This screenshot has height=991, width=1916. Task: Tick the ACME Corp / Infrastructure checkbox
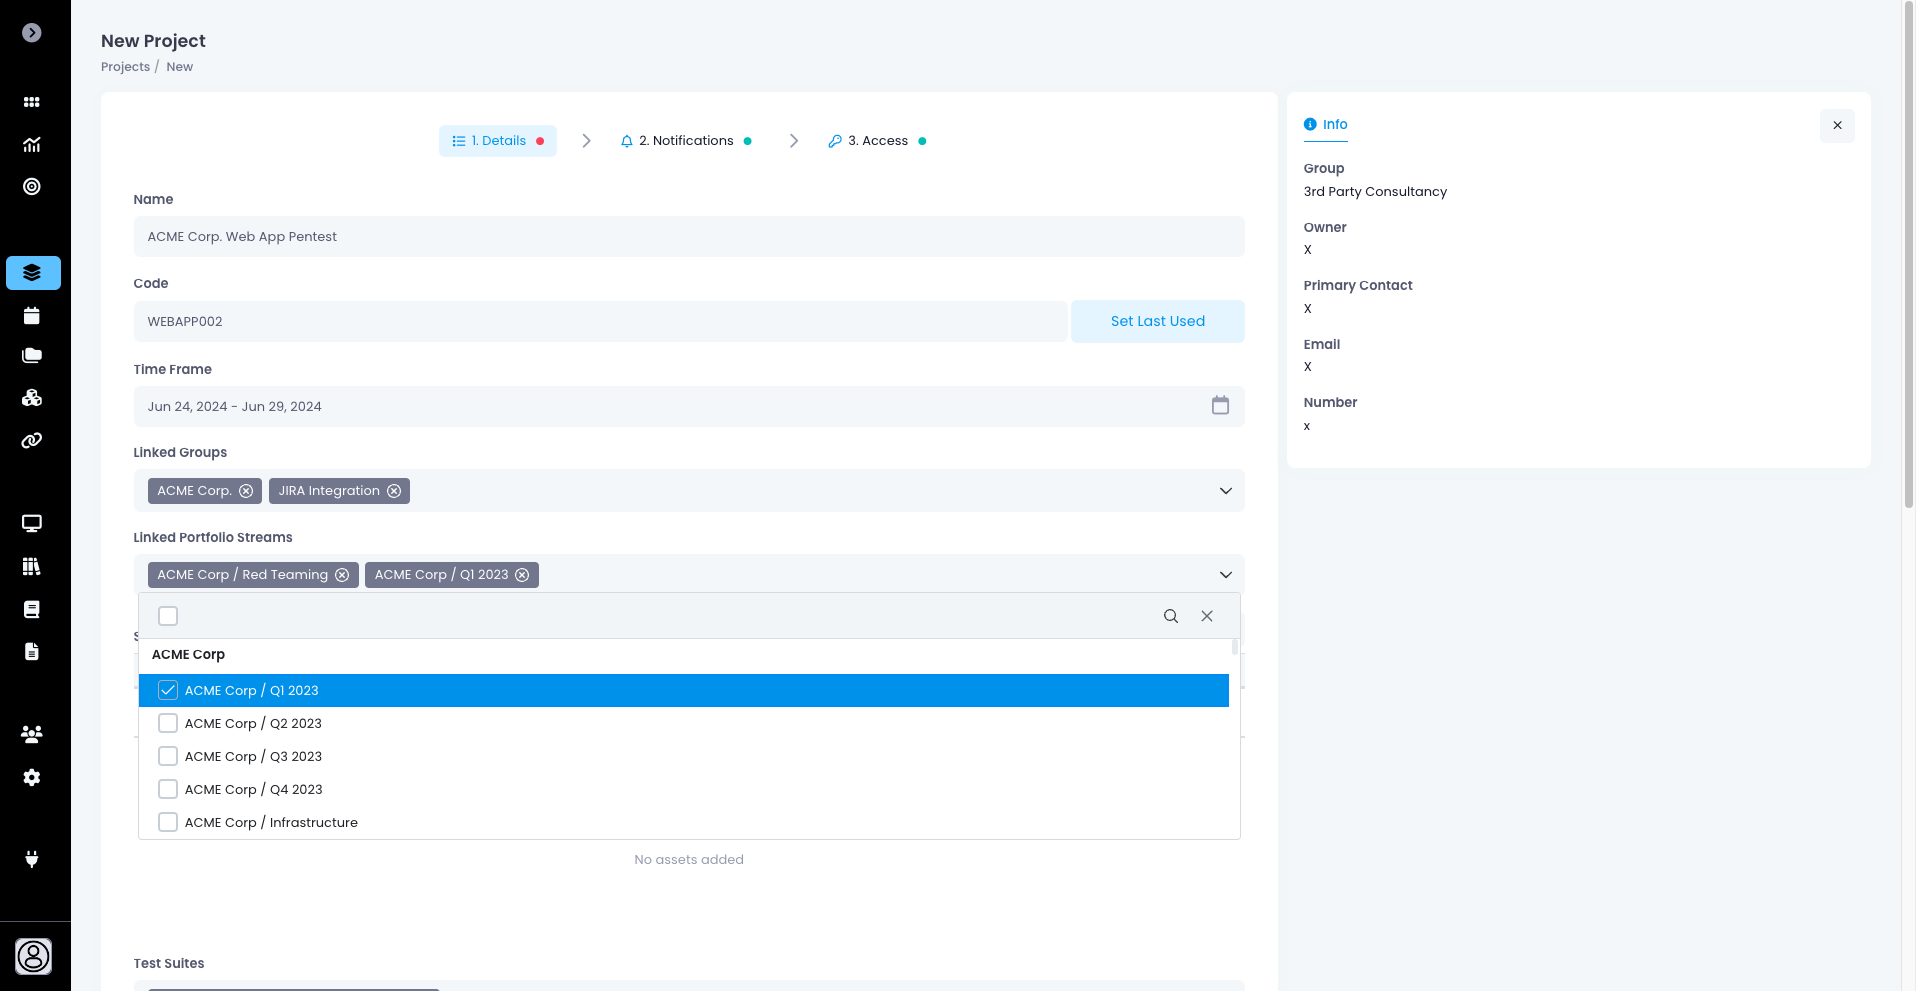tap(168, 822)
